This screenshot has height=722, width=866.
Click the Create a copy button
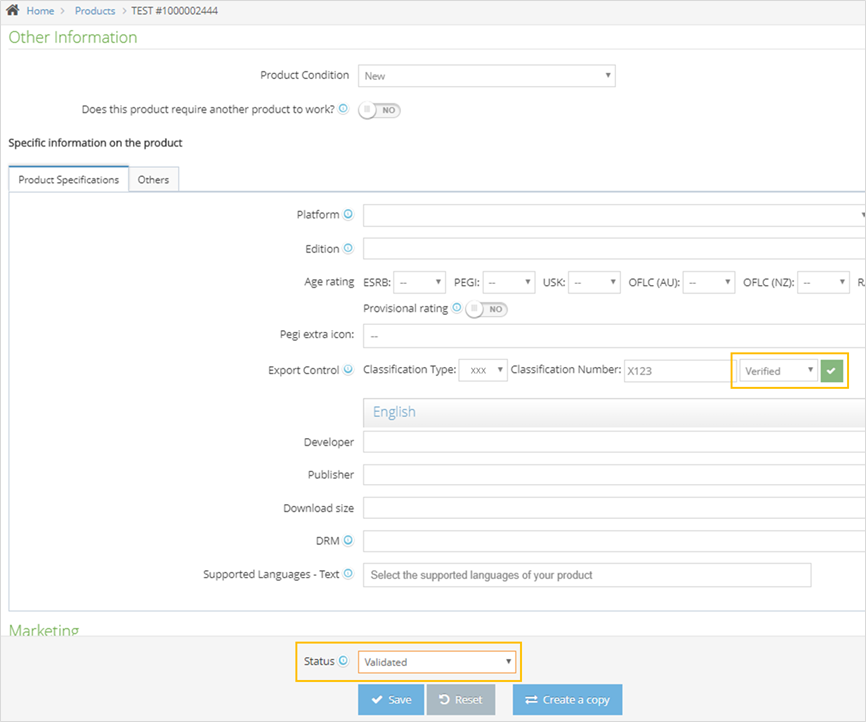click(567, 700)
